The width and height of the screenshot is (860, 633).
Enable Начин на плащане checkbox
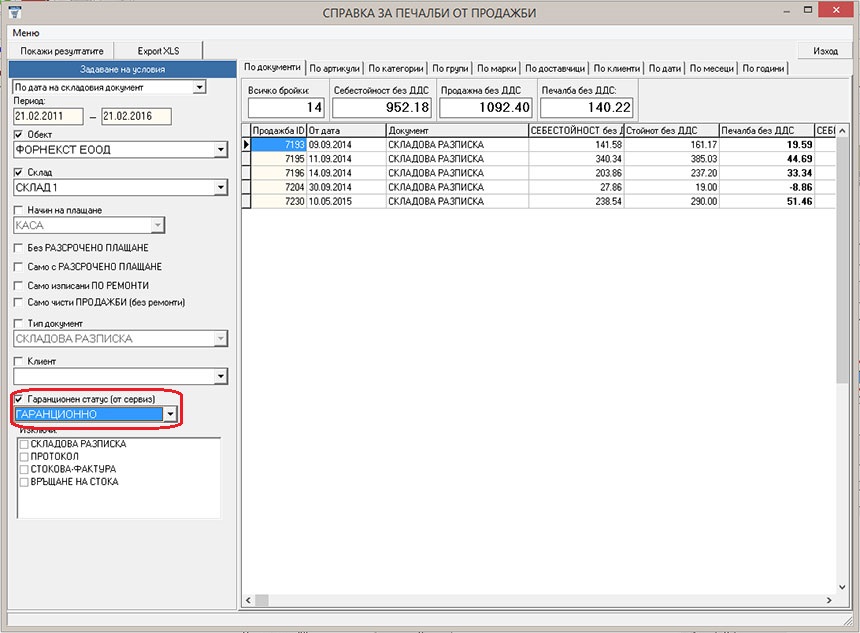point(19,210)
